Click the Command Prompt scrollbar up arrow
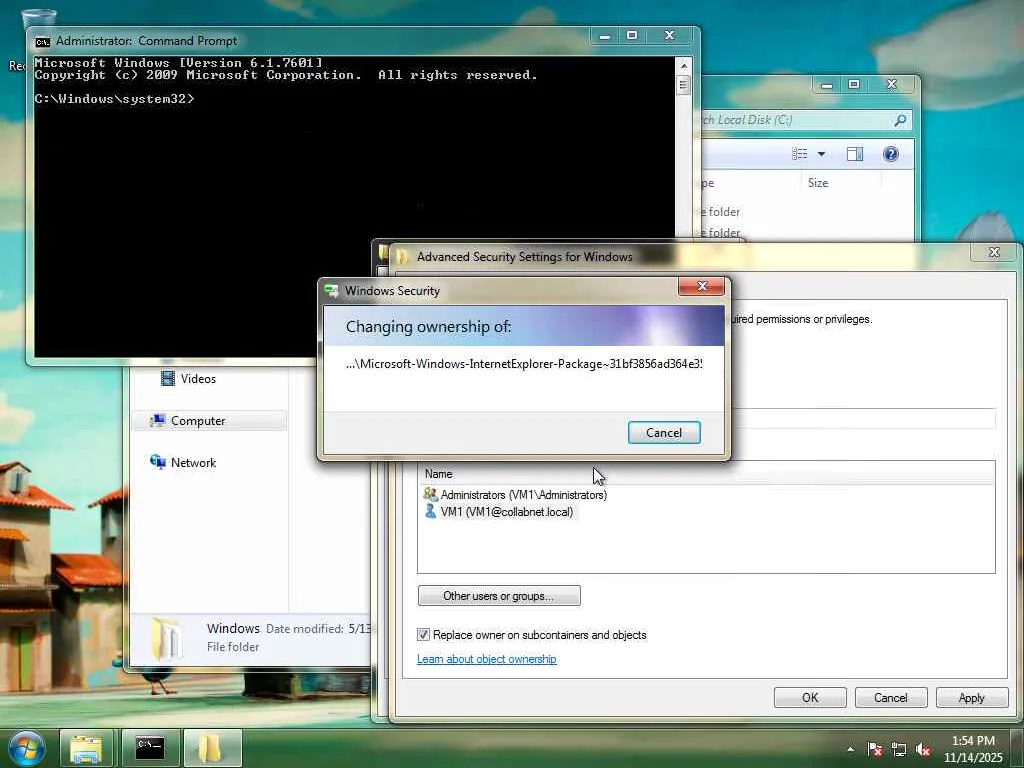The height and width of the screenshot is (768, 1024). coord(683,65)
